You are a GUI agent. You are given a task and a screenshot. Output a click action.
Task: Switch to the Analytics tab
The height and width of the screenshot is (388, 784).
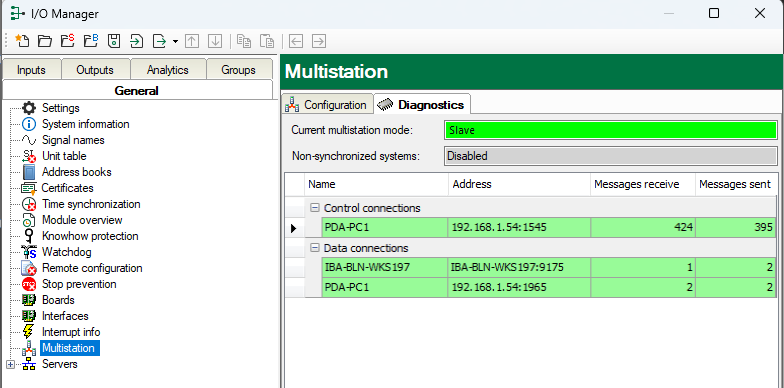(x=168, y=70)
